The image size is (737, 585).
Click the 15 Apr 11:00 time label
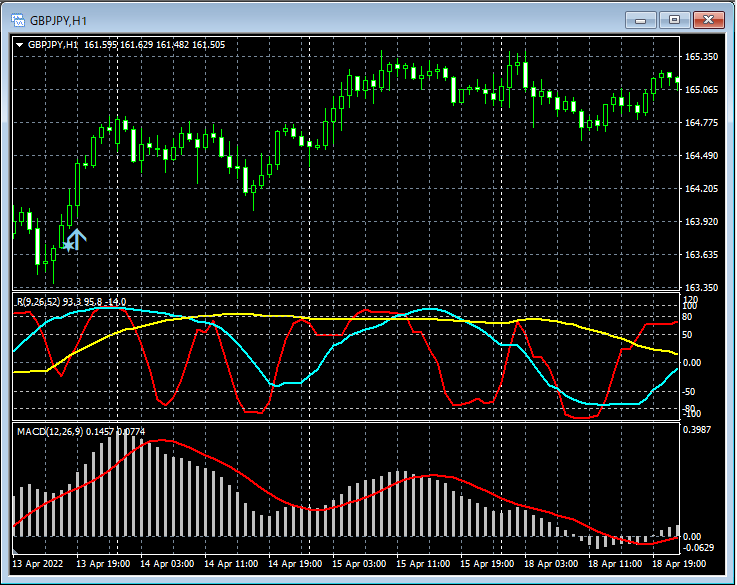pyautogui.click(x=424, y=563)
